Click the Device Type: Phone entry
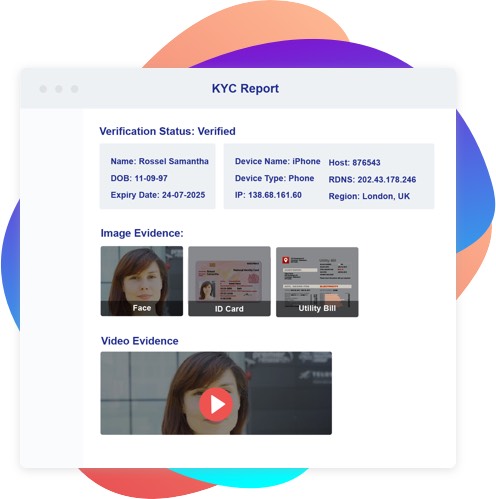Image resolution: width=496 pixels, height=499 pixels. coord(274,178)
